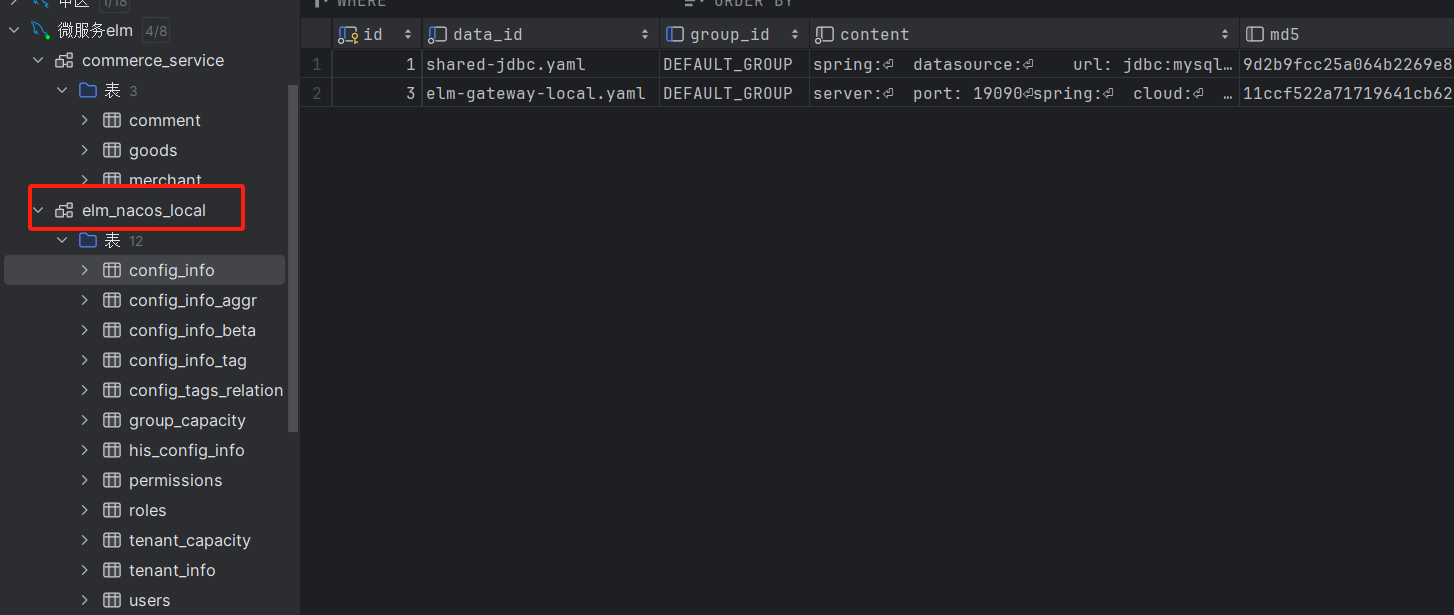Image resolution: width=1454 pixels, height=615 pixels.
Task: Toggle sort arrows on data_id column
Action: click(645, 34)
